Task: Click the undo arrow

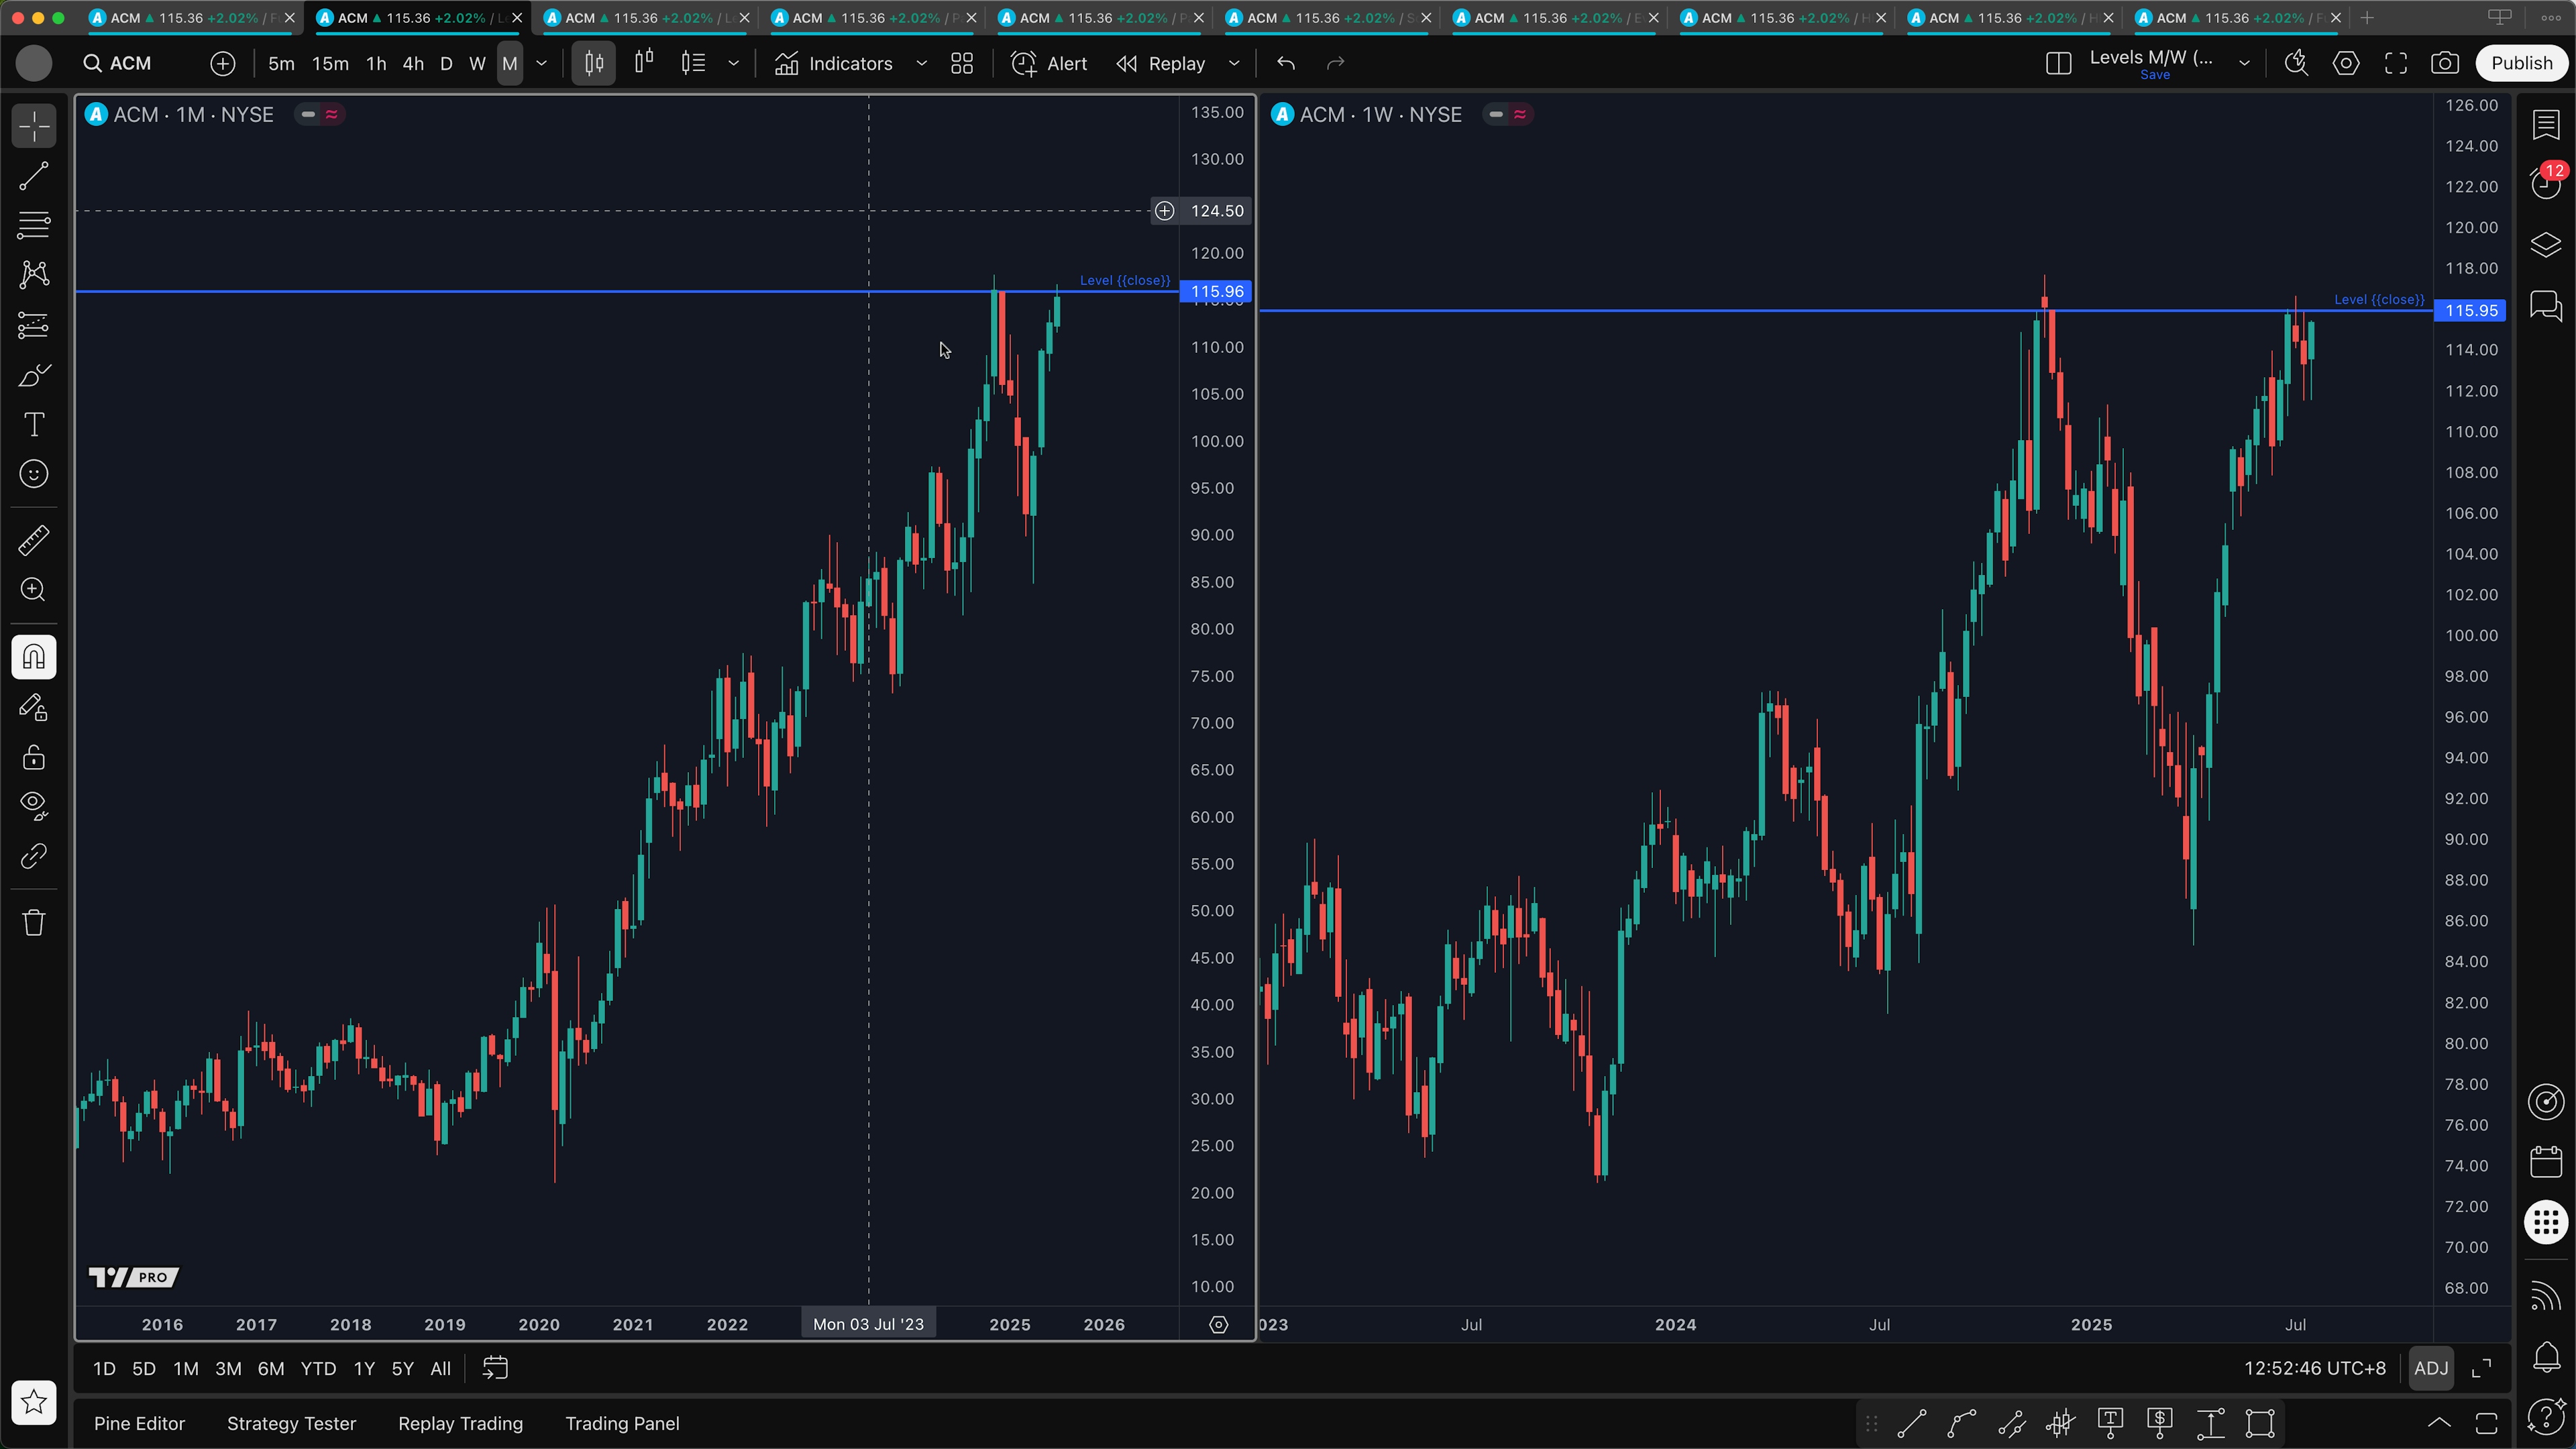Action: coord(1286,64)
